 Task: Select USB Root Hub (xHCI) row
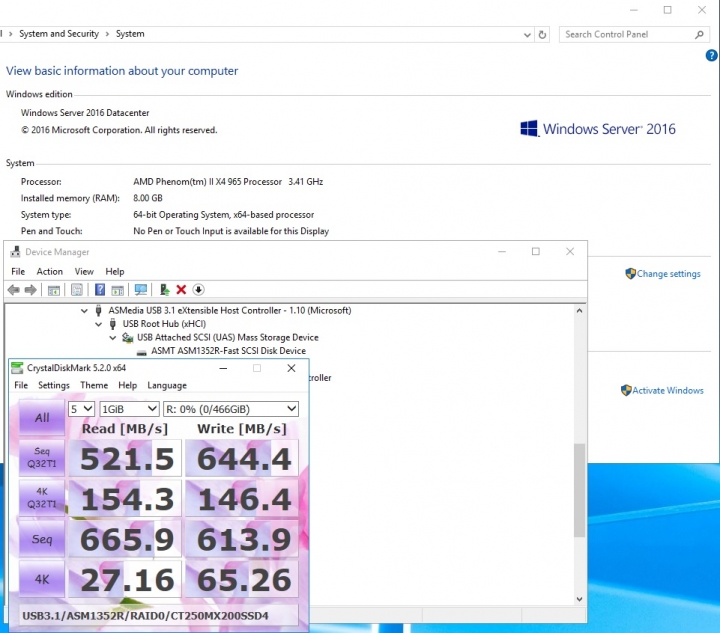click(x=164, y=324)
